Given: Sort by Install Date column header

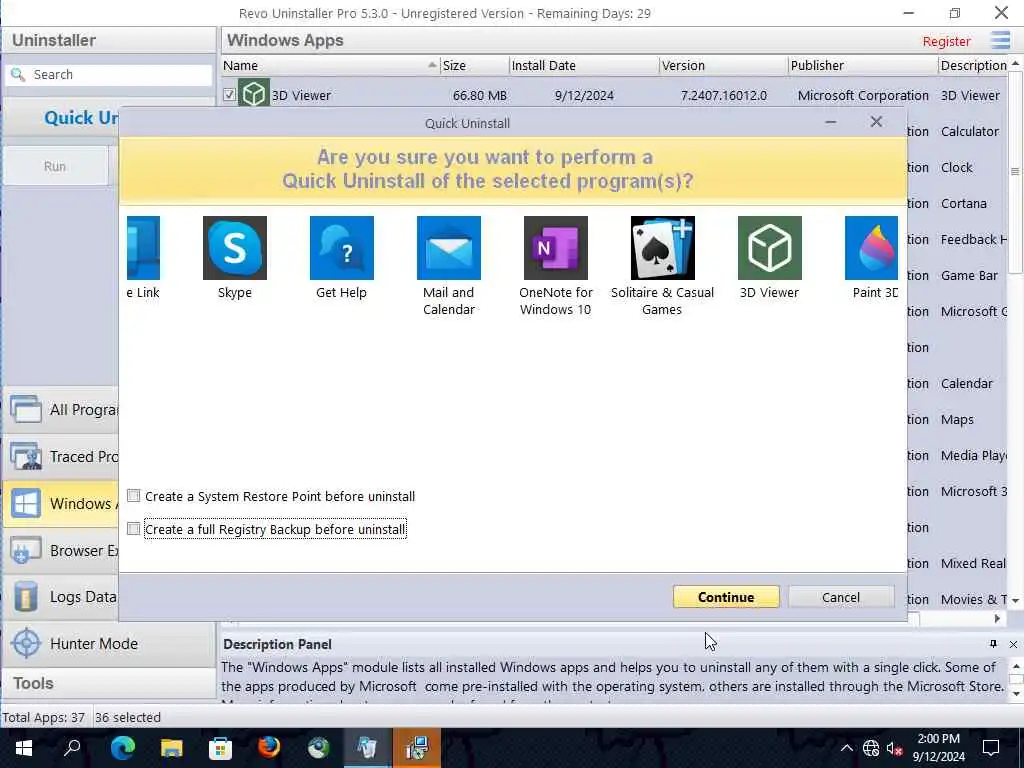Looking at the screenshot, I should pos(584,65).
